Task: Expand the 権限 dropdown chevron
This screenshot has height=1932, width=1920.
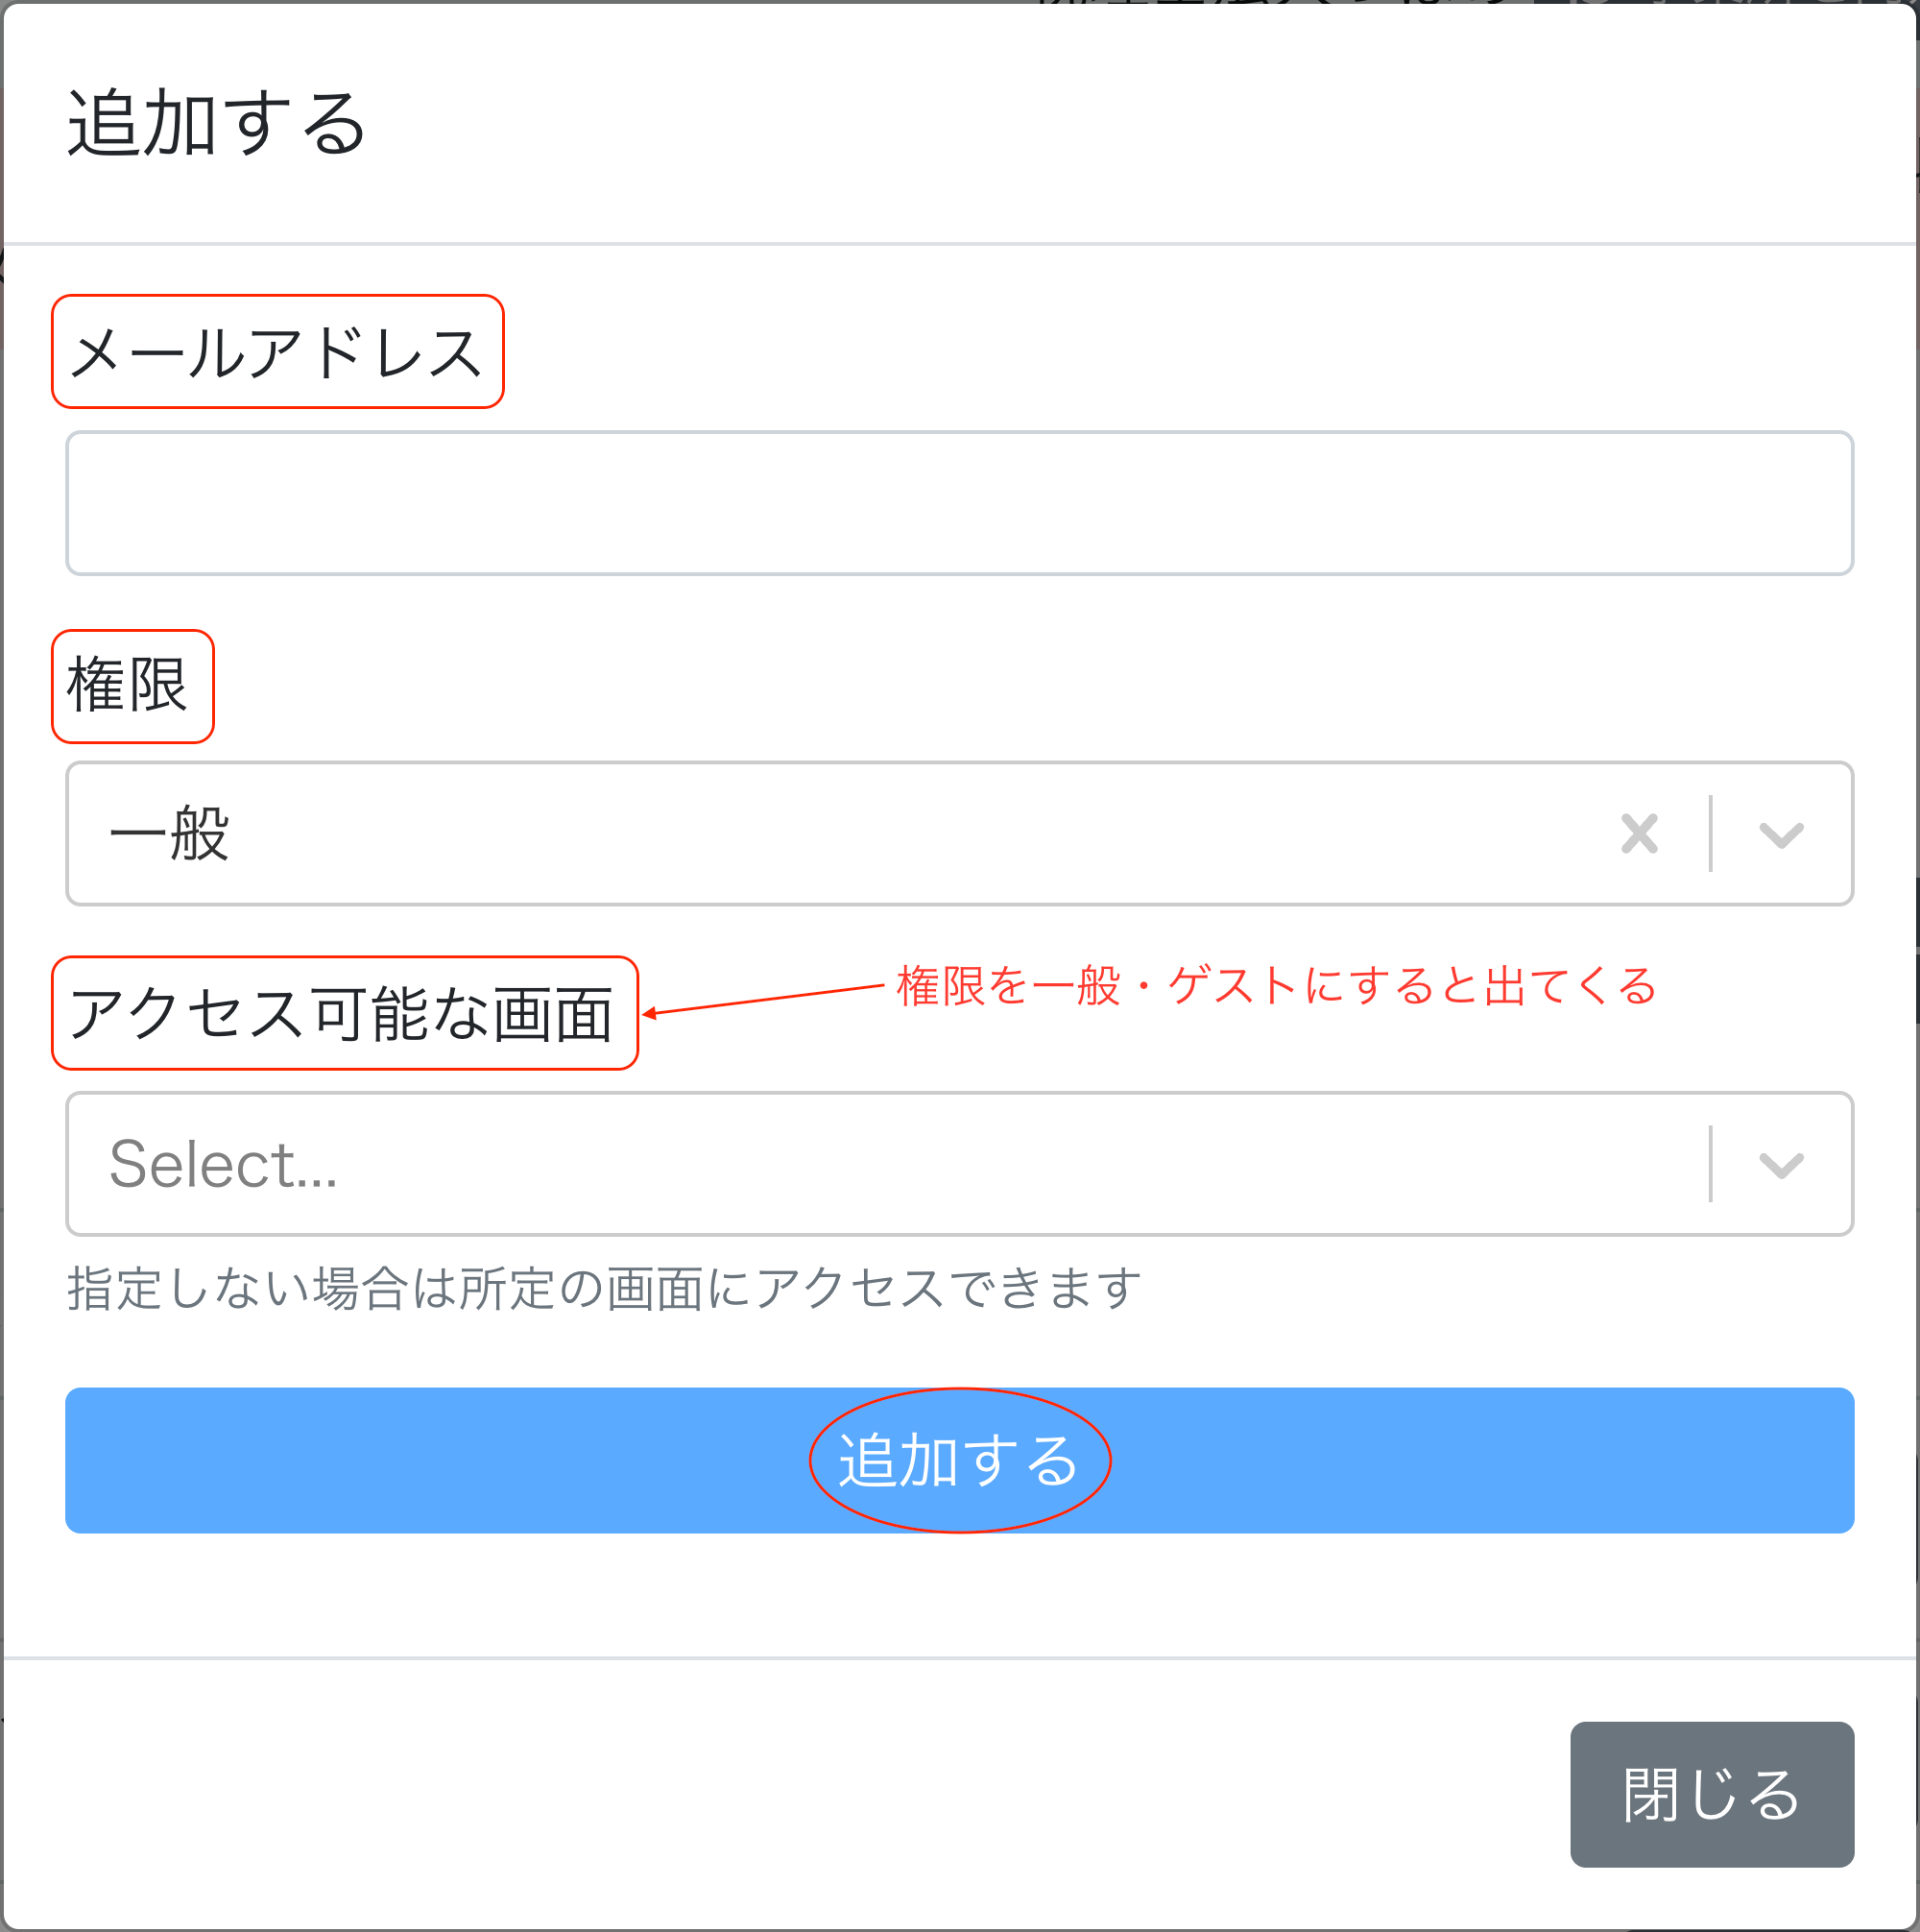Action: pyautogui.click(x=1781, y=834)
